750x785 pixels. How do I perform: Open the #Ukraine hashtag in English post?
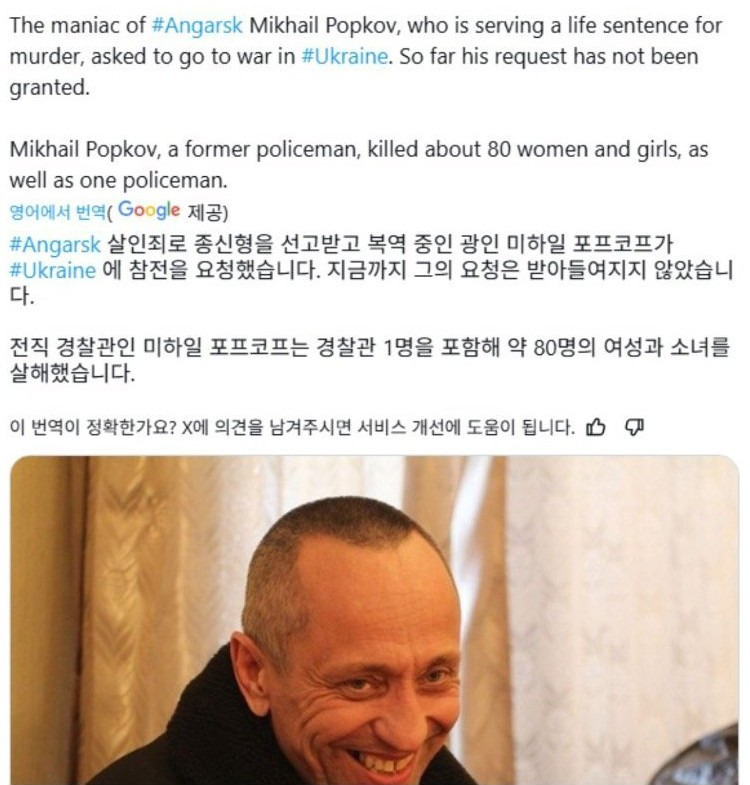point(344,57)
